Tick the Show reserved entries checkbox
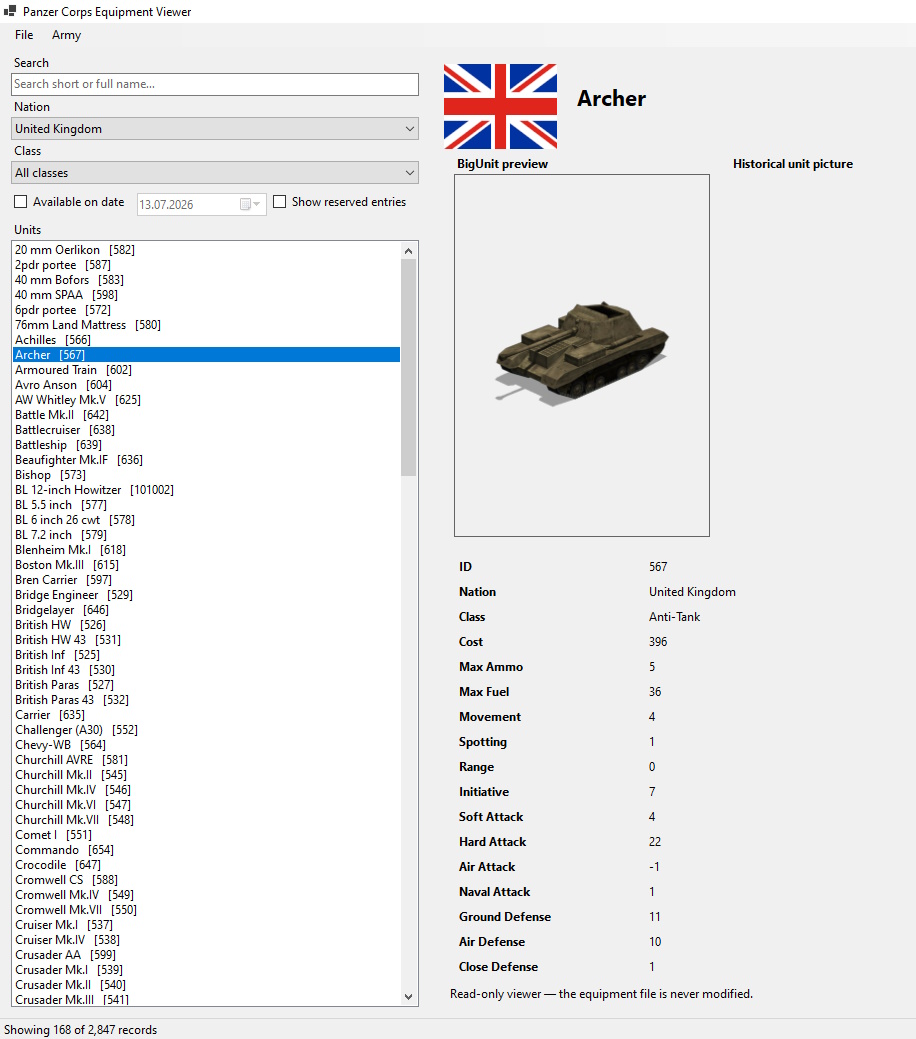Image resolution: width=916 pixels, height=1039 pixels. point(280,201)
